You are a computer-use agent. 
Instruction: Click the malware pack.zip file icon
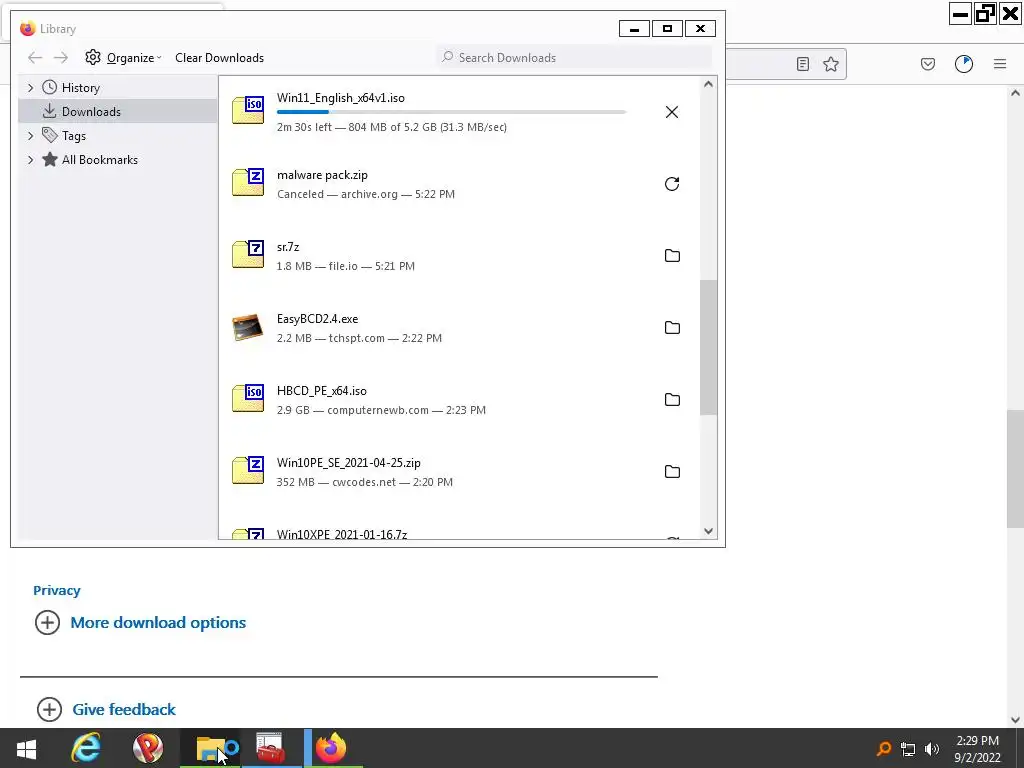[248, 182]
